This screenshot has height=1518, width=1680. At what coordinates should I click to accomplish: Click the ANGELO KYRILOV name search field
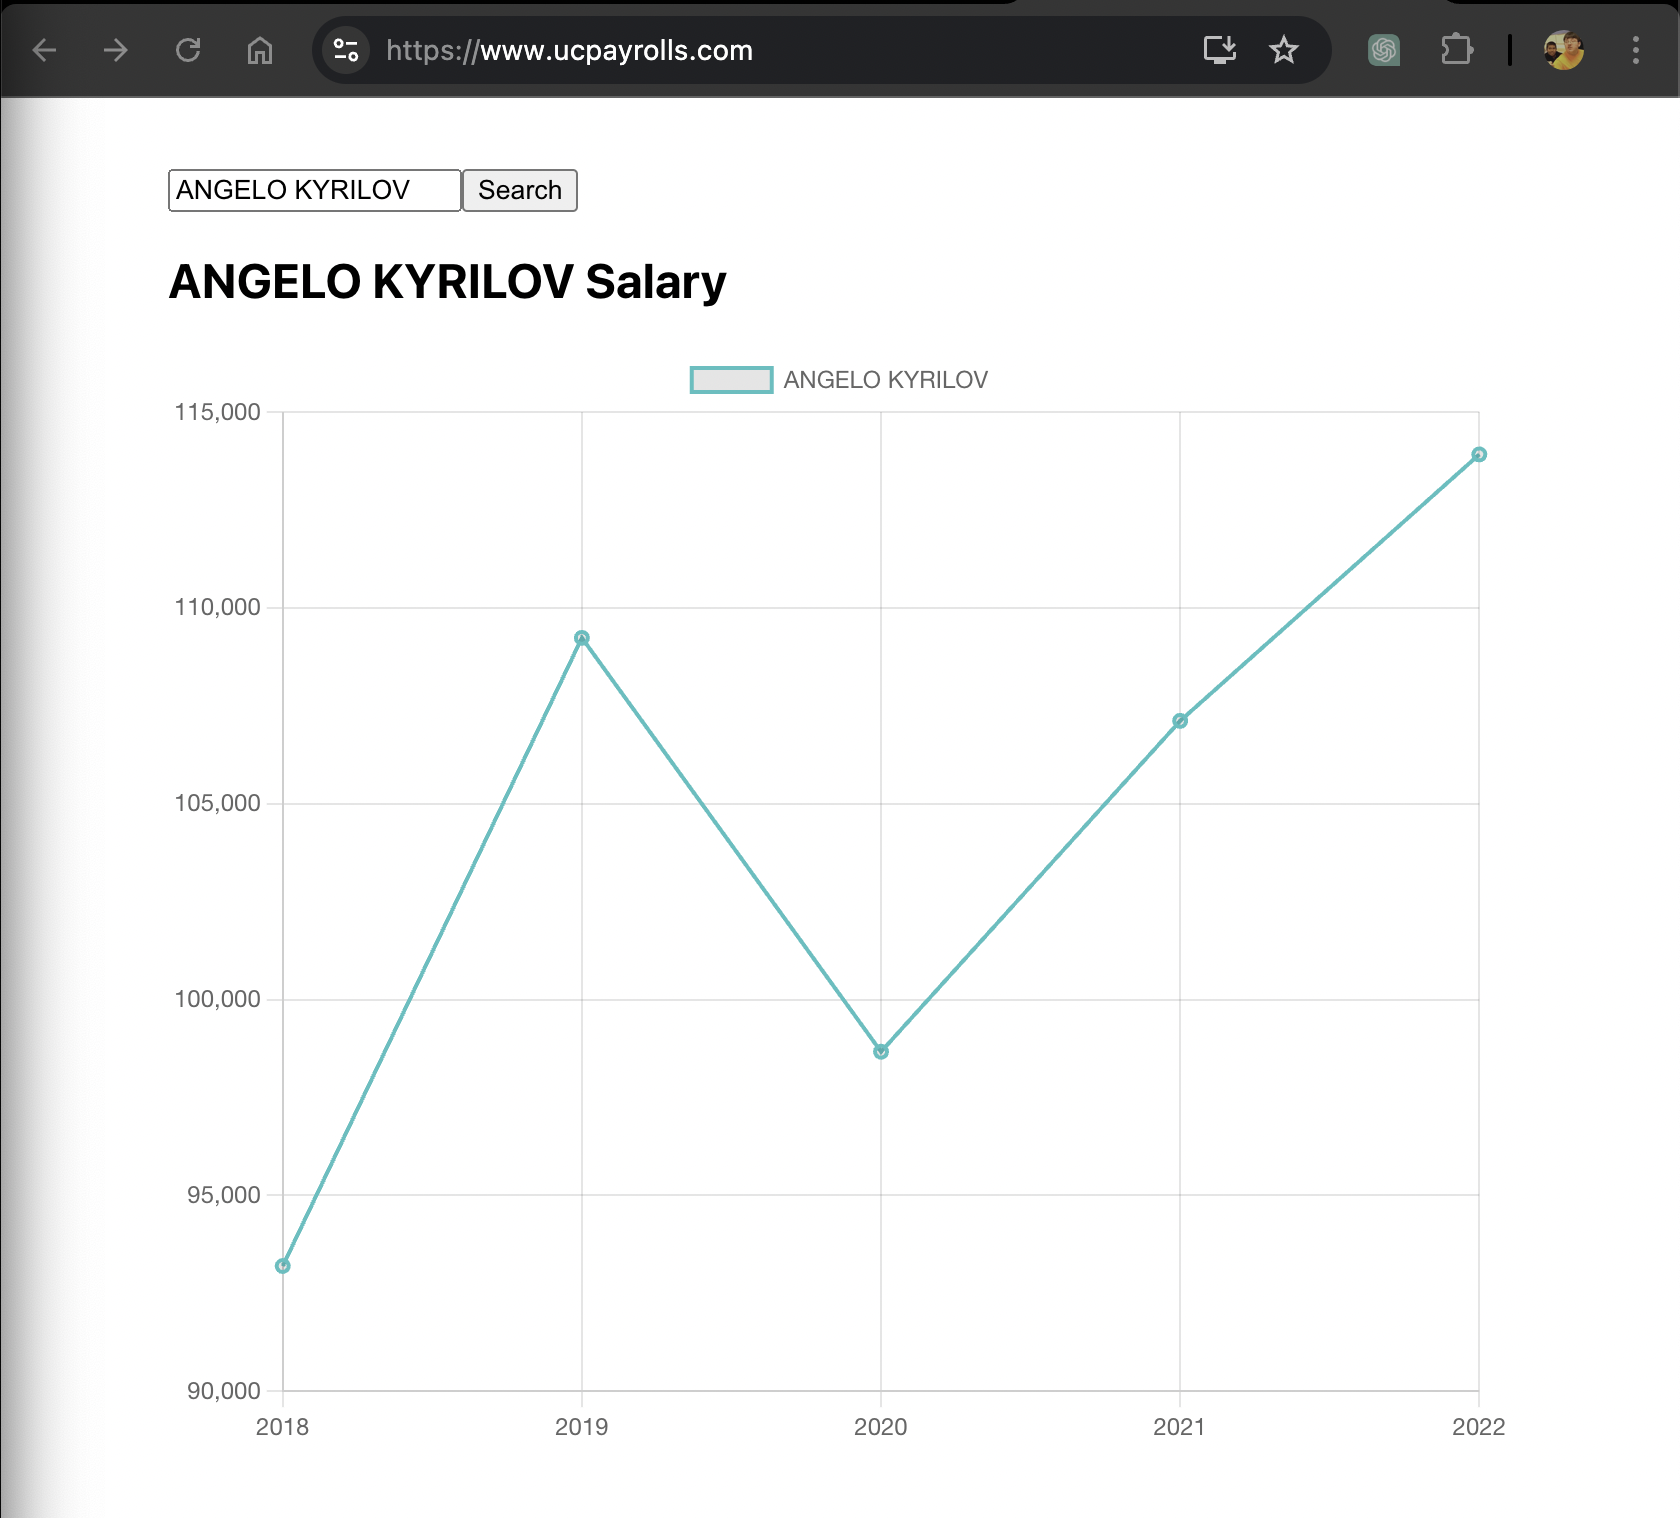point(314,190)
